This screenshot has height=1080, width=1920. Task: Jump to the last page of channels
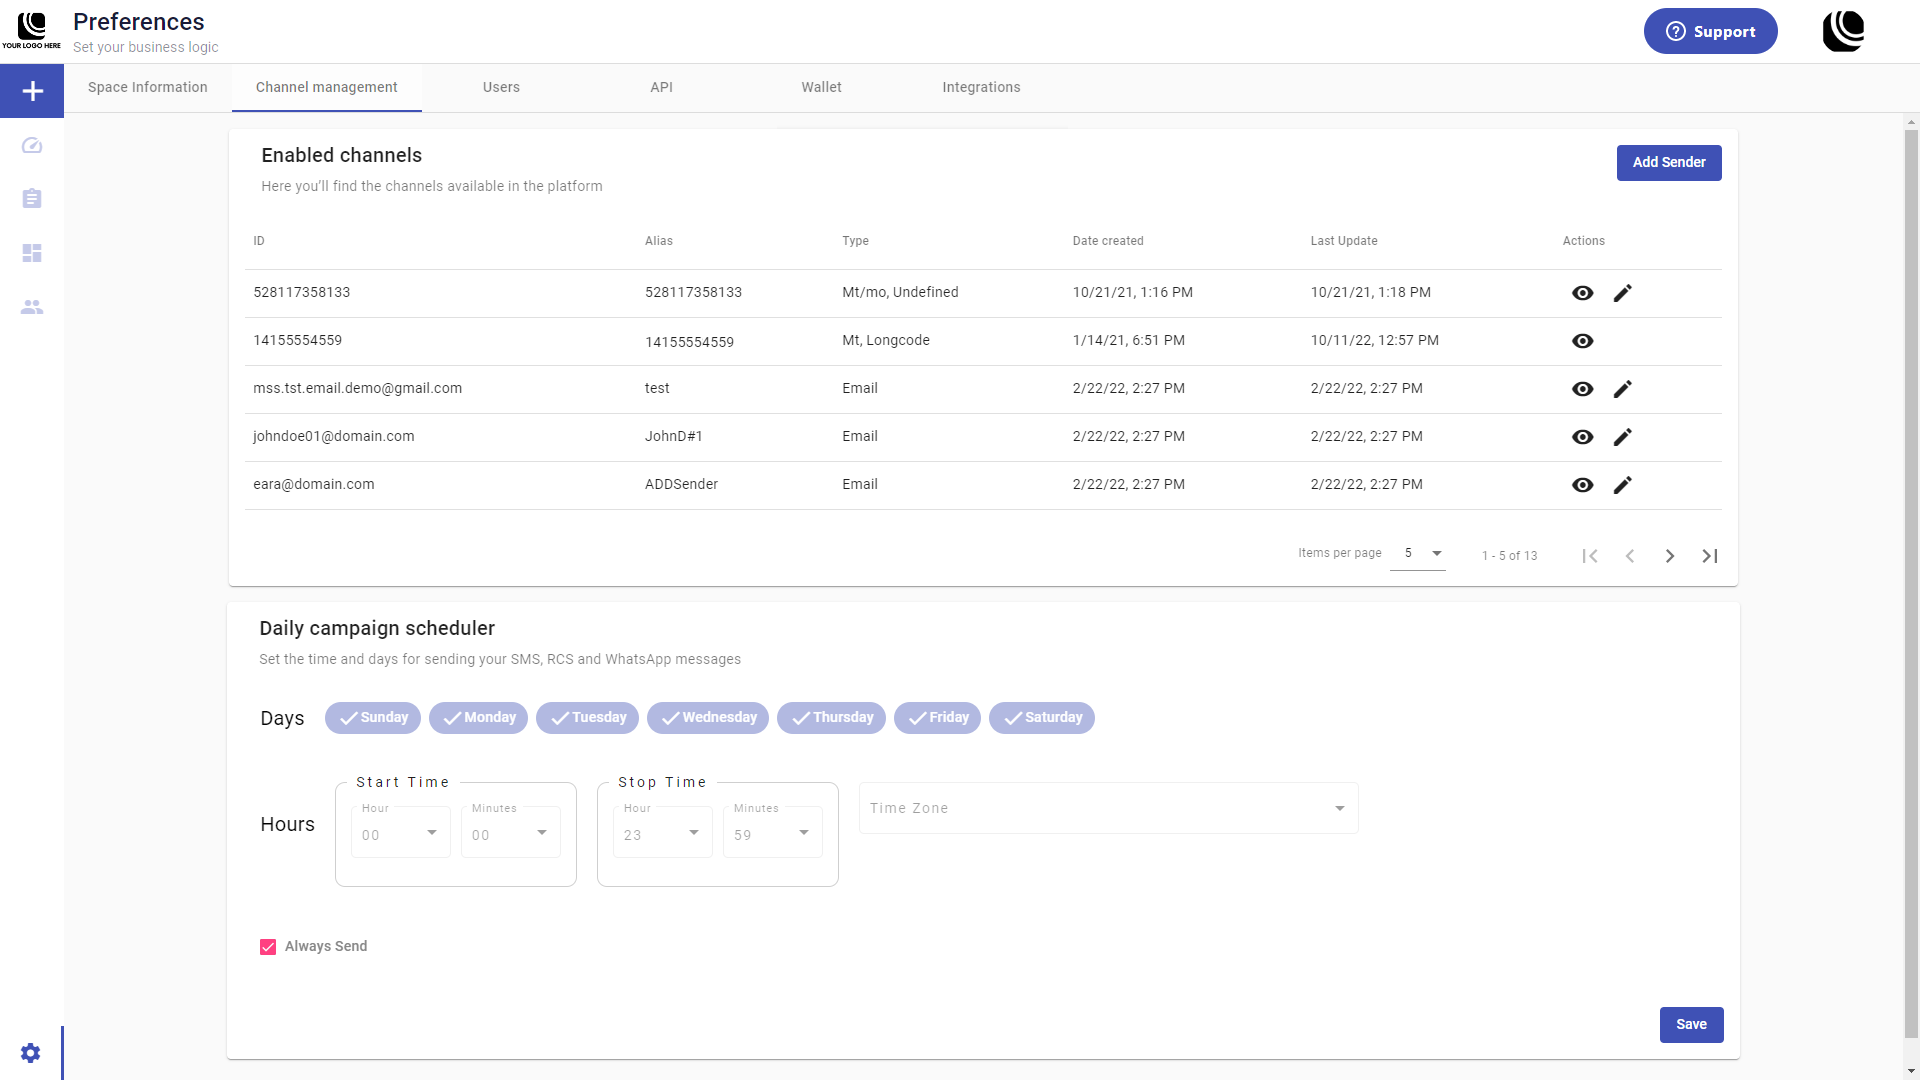click(1709, 556)
